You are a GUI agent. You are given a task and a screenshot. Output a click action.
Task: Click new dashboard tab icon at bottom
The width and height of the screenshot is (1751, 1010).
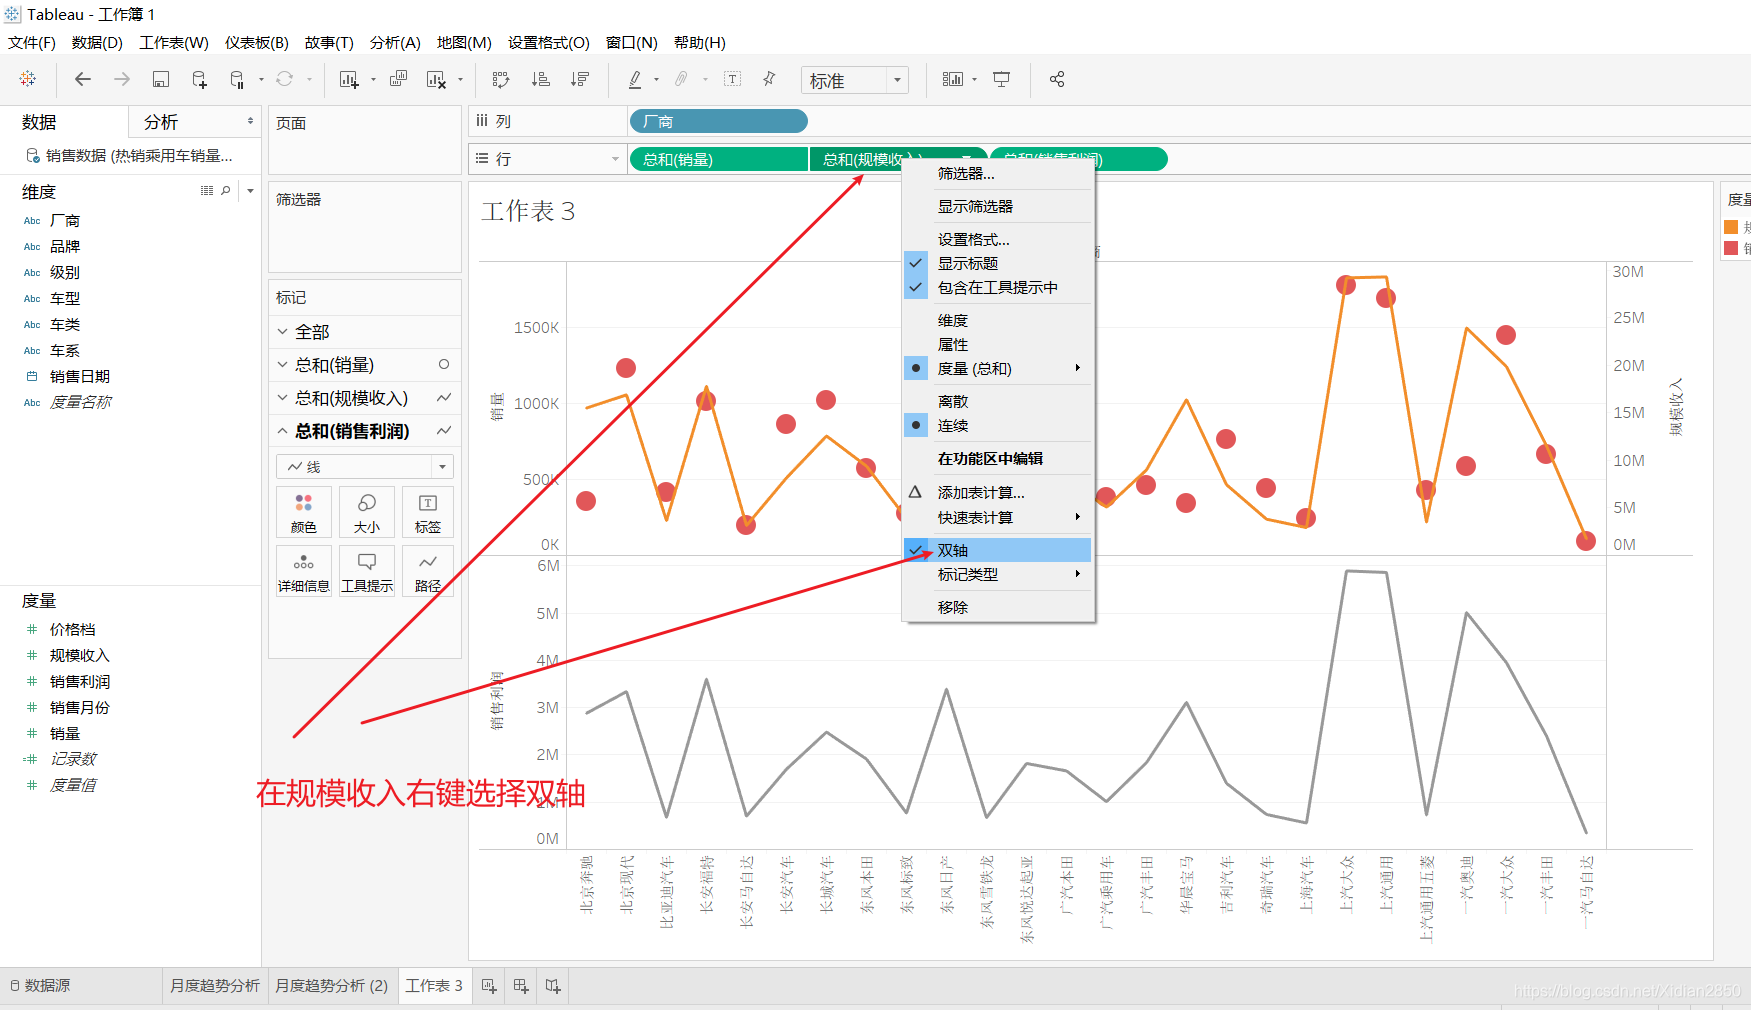pos(521,986)
